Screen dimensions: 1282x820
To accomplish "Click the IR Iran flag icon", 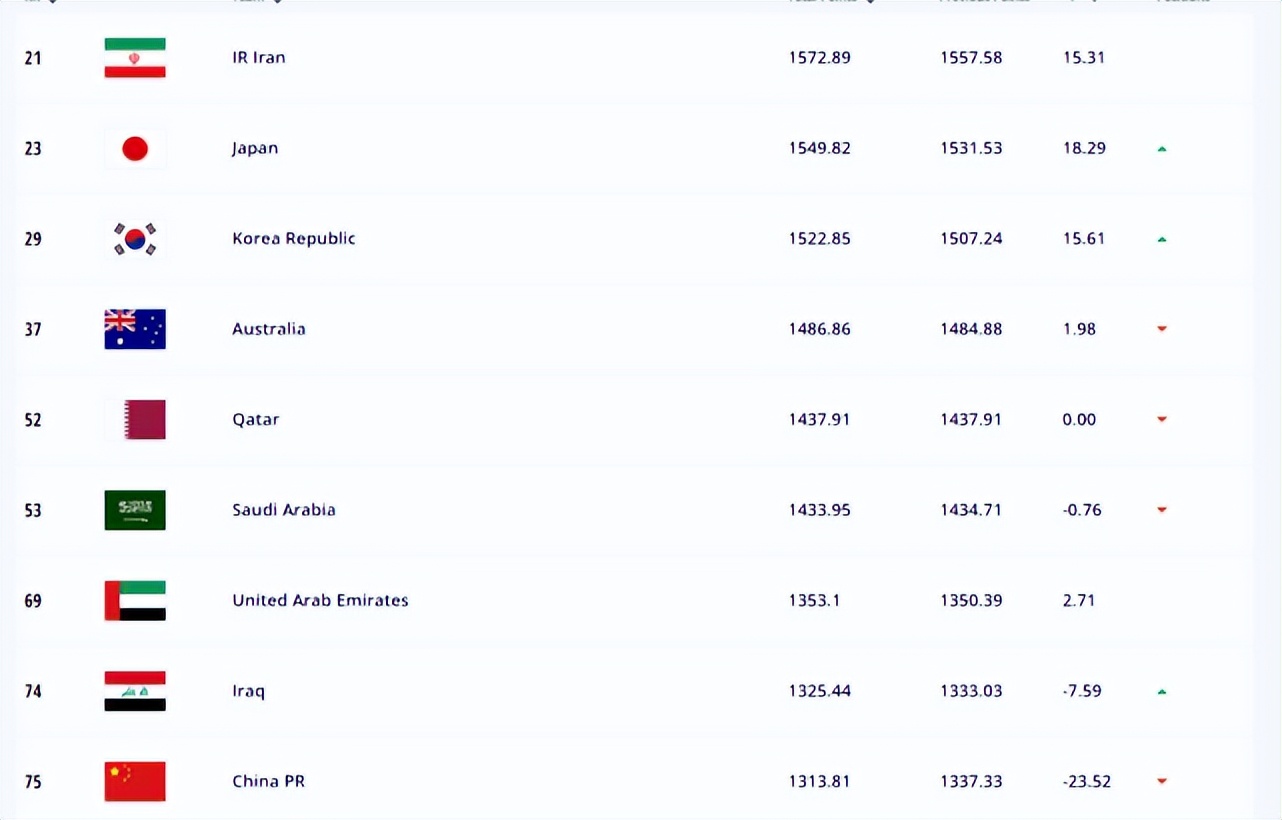I will [x=135, y=58].
